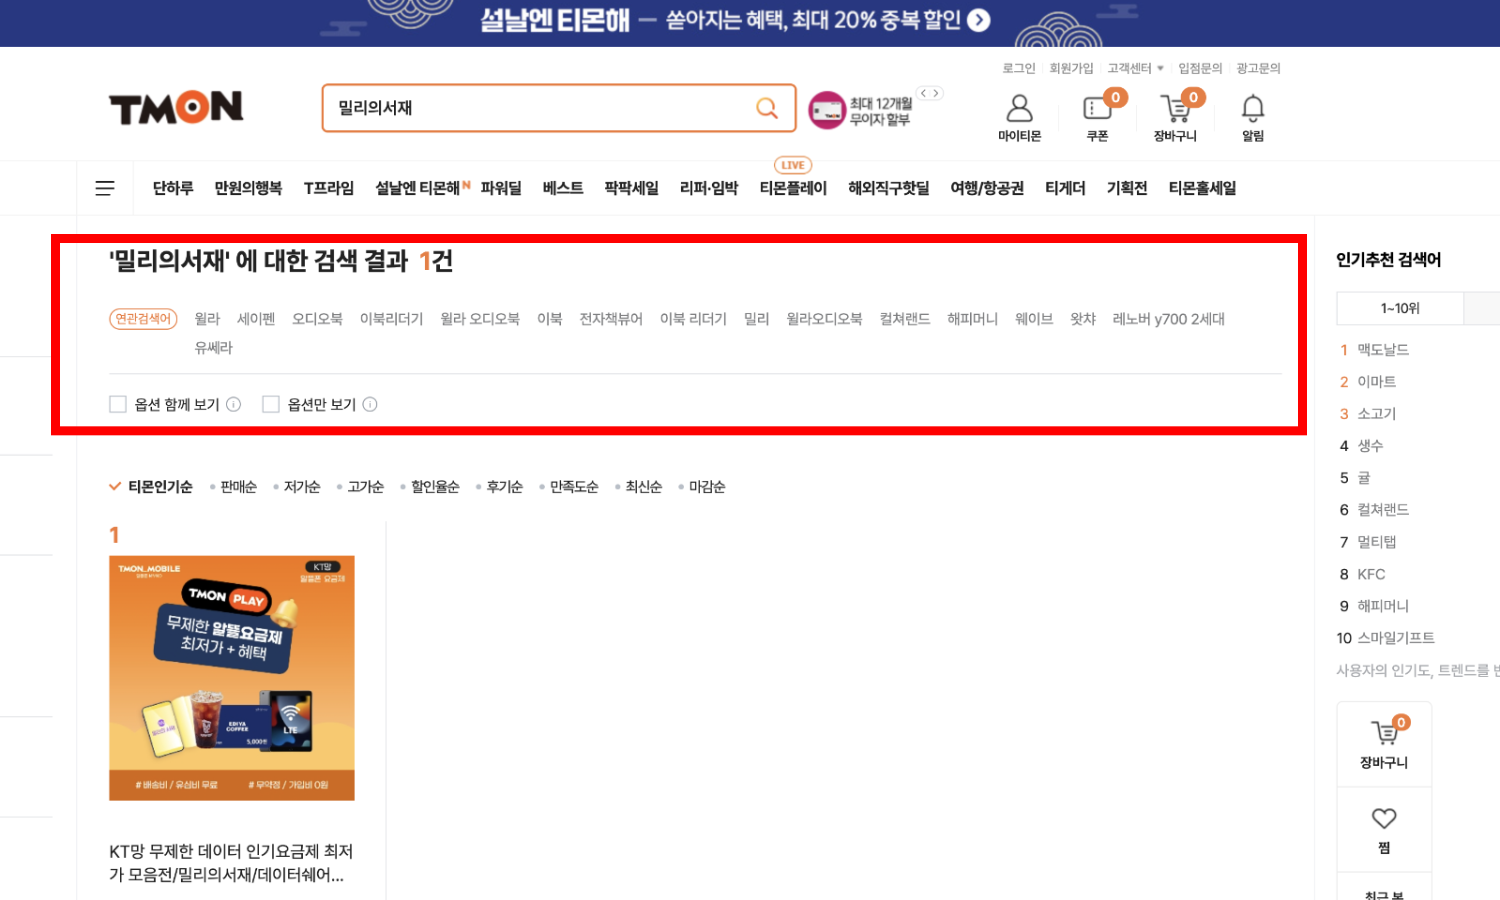
Task: Sort by 마감순
Action: click(x=707, y=487)
